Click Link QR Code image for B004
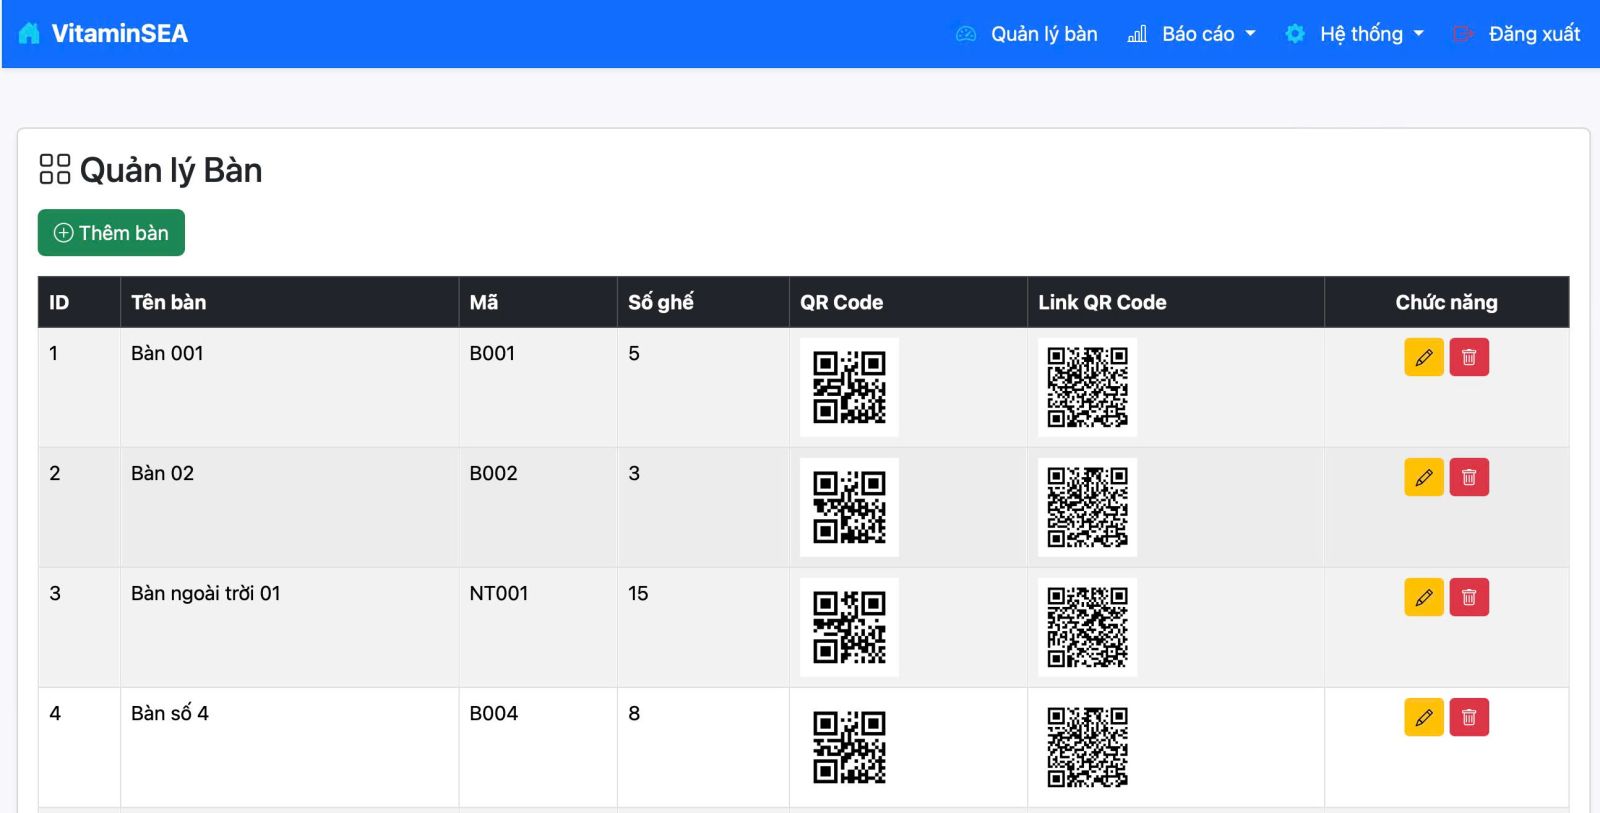 pyautogui.click(x=1087, y=747)
